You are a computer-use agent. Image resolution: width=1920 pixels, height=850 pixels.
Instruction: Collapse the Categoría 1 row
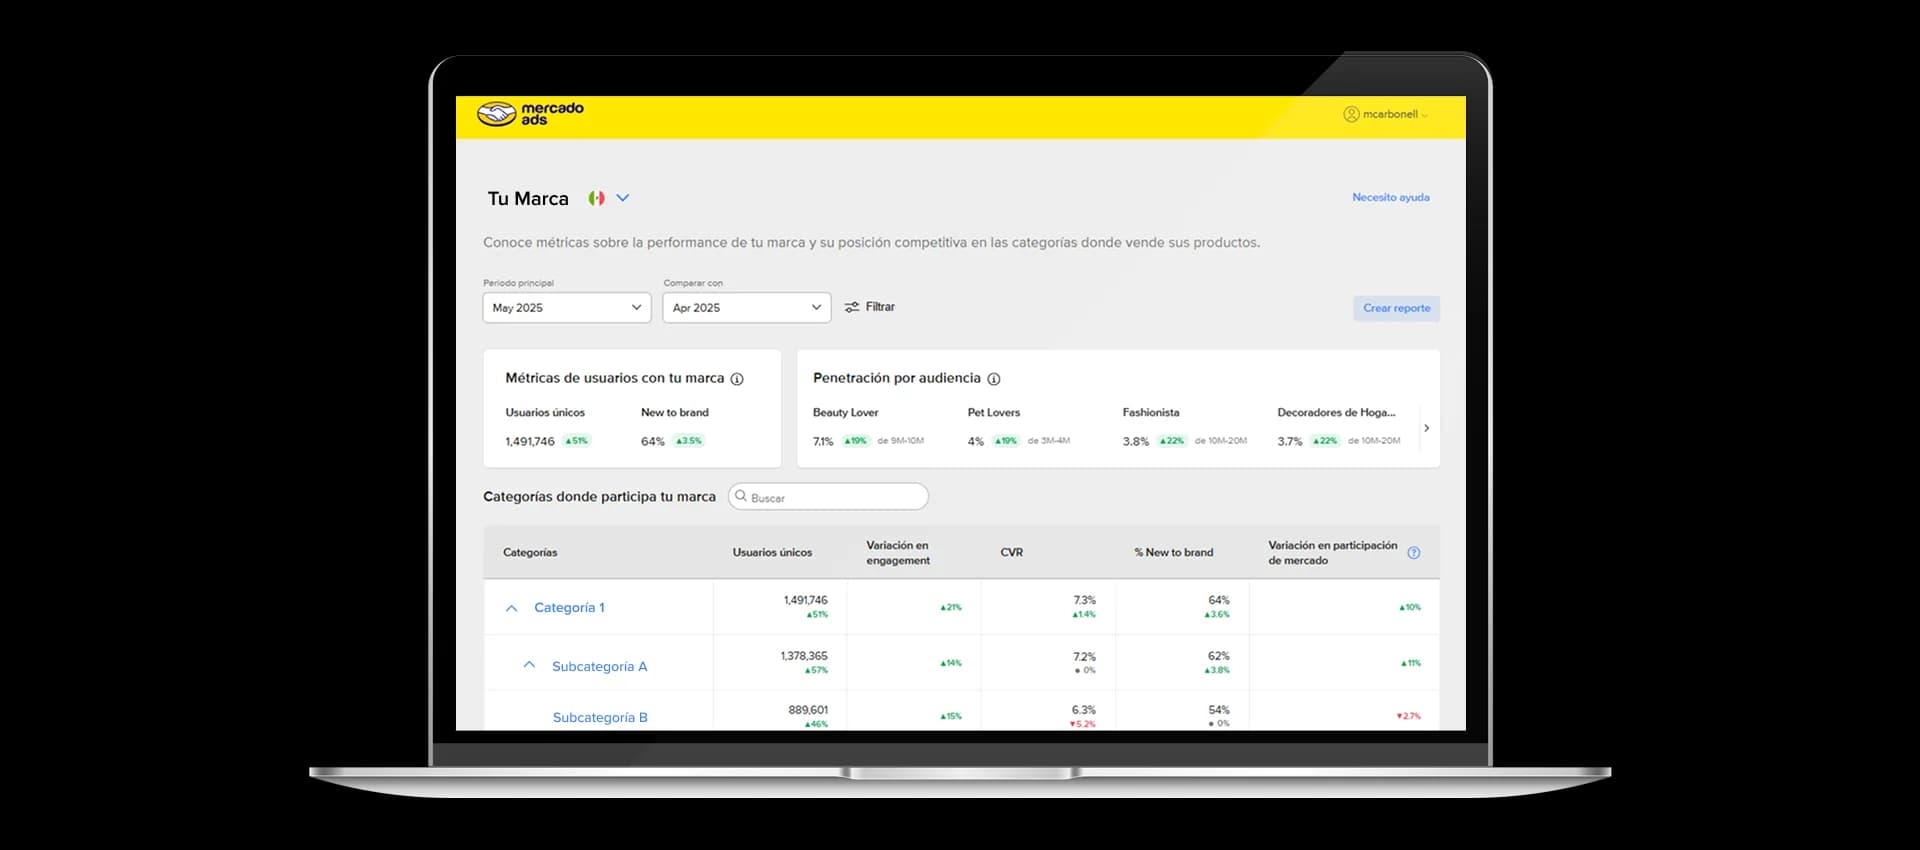512,608
